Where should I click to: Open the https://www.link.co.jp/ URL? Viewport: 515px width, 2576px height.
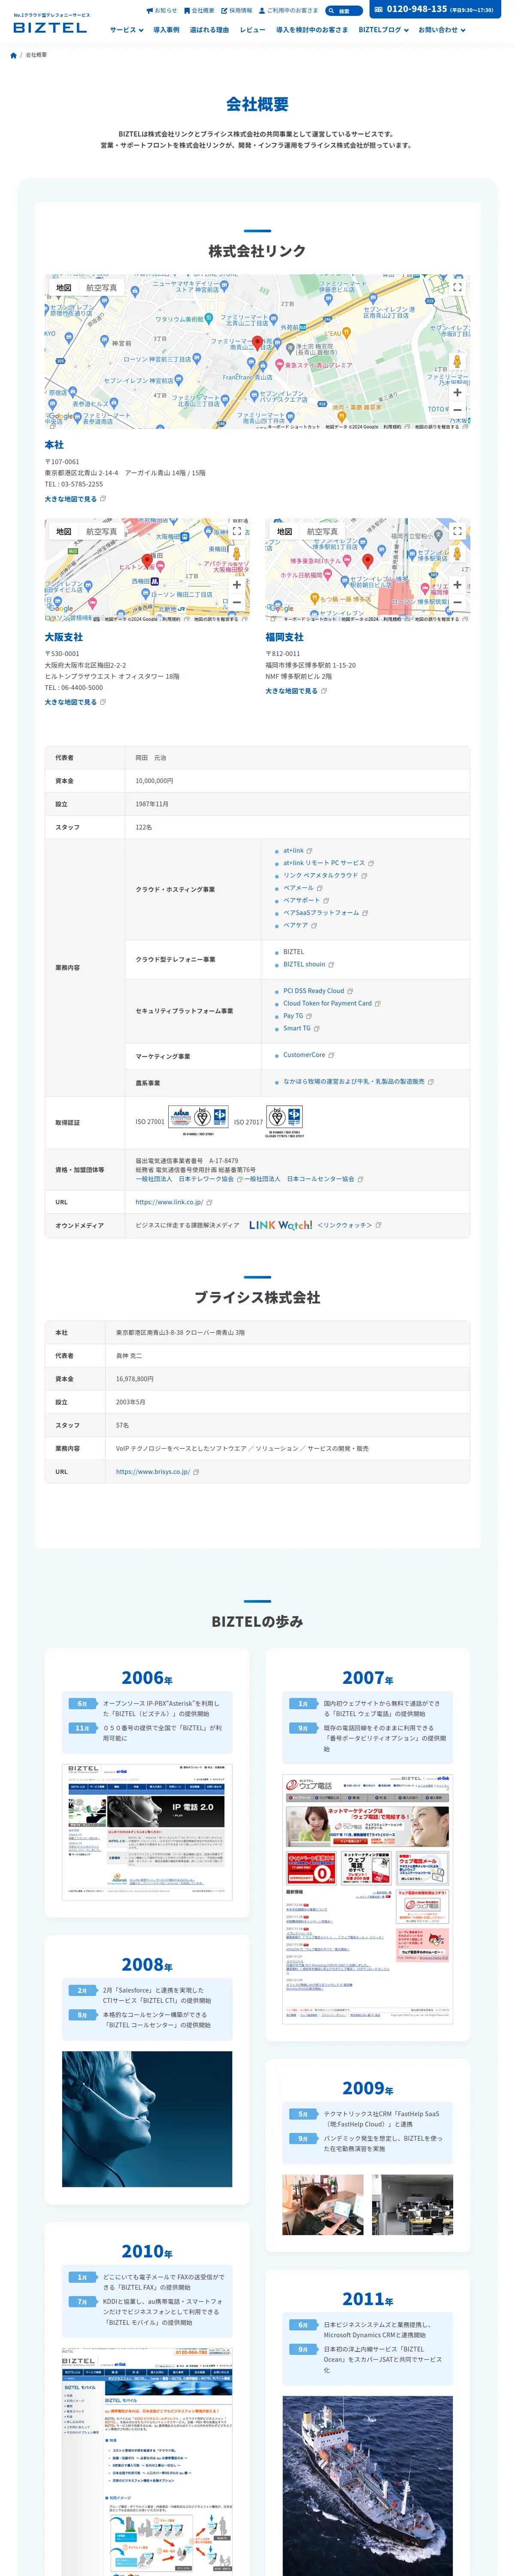click(x=173, y=1202)
